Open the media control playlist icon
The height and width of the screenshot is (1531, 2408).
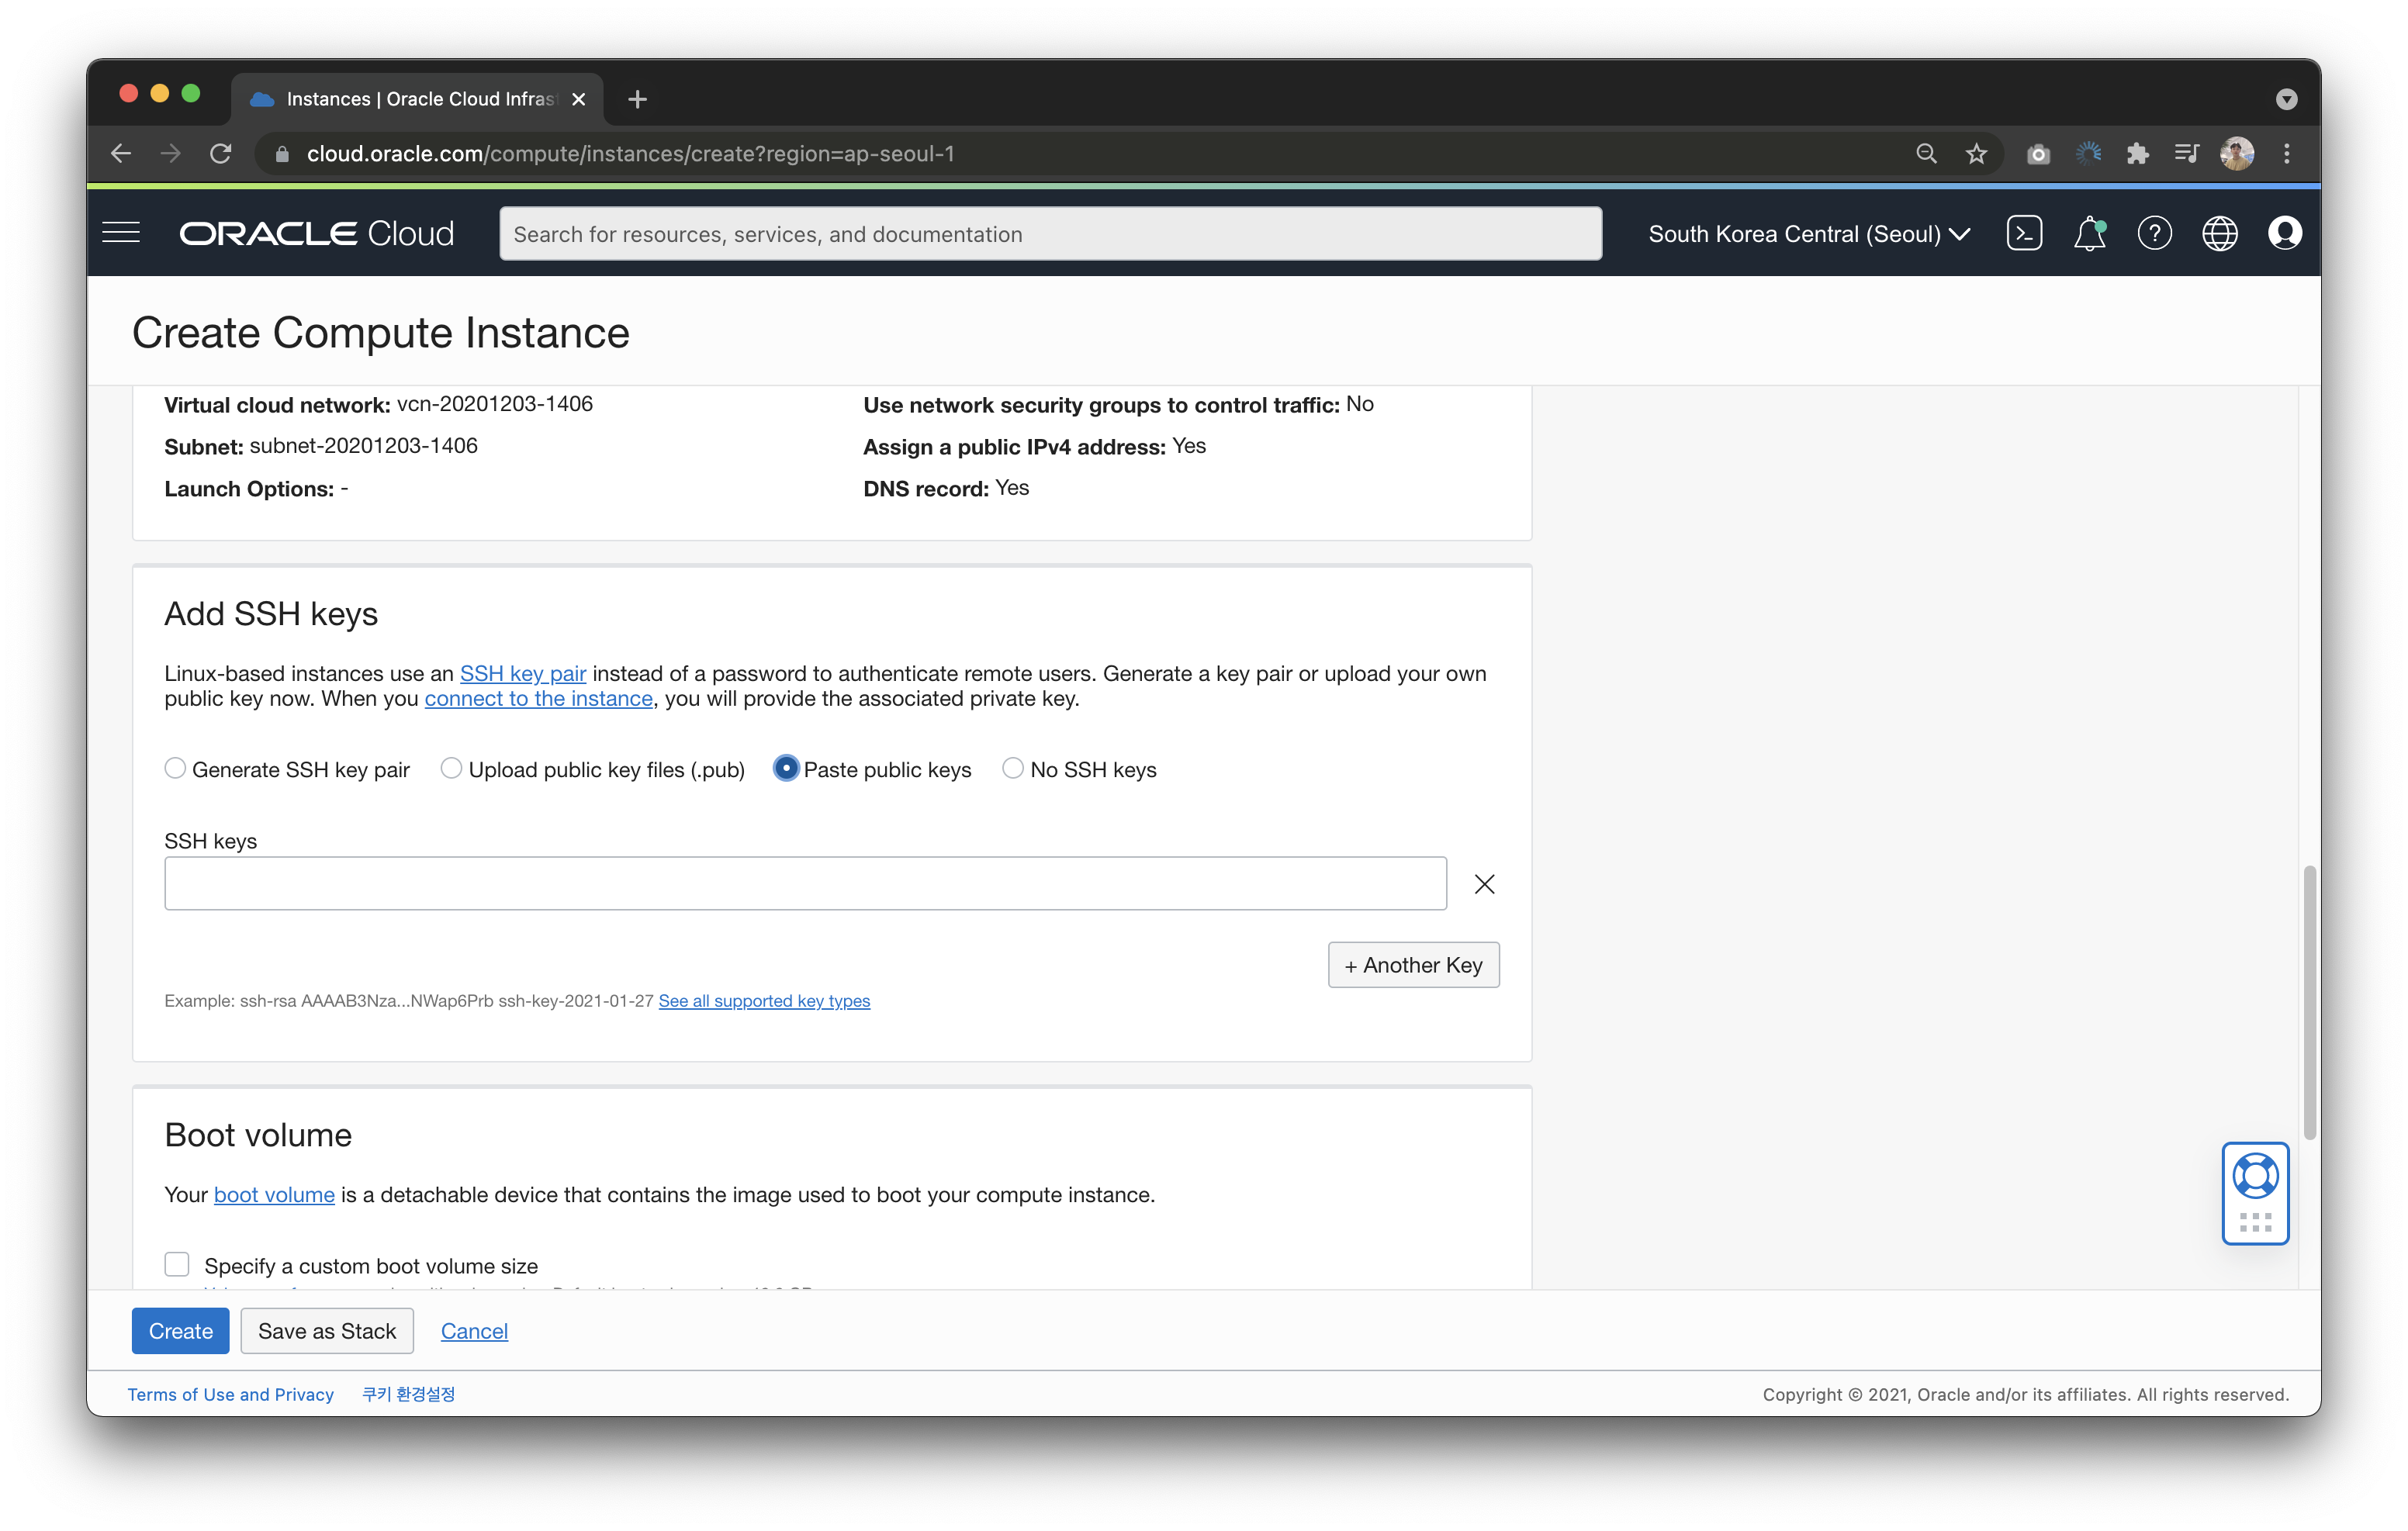tap(2186, 153)
